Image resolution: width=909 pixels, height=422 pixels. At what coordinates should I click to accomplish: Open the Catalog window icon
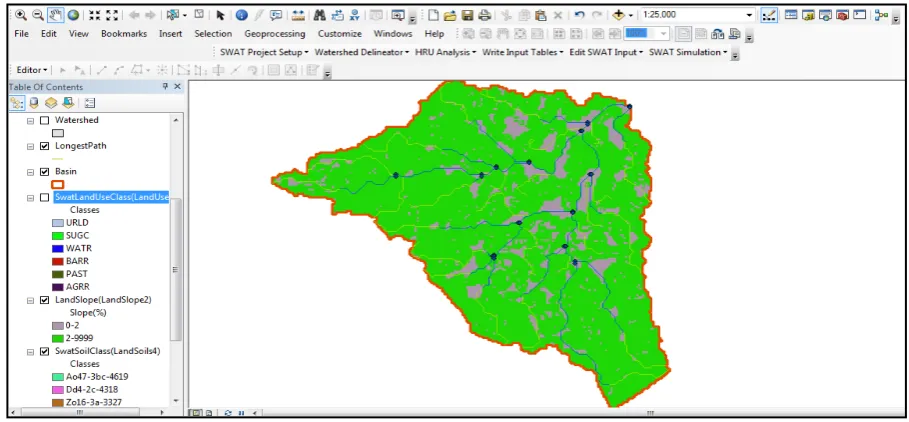click(808, 15)
